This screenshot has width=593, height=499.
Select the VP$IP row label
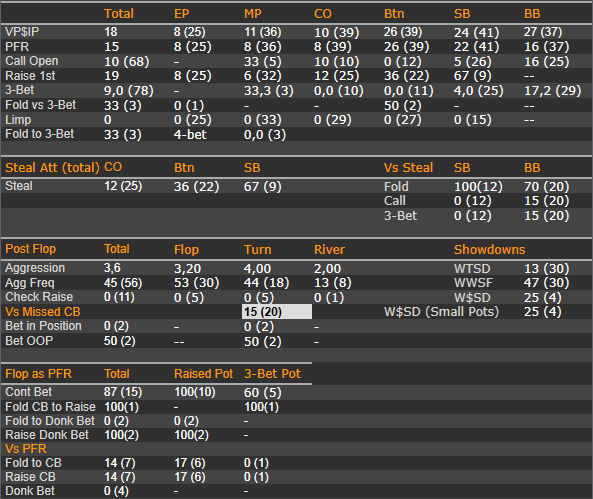pyautogui.click(x=22, y=32)
